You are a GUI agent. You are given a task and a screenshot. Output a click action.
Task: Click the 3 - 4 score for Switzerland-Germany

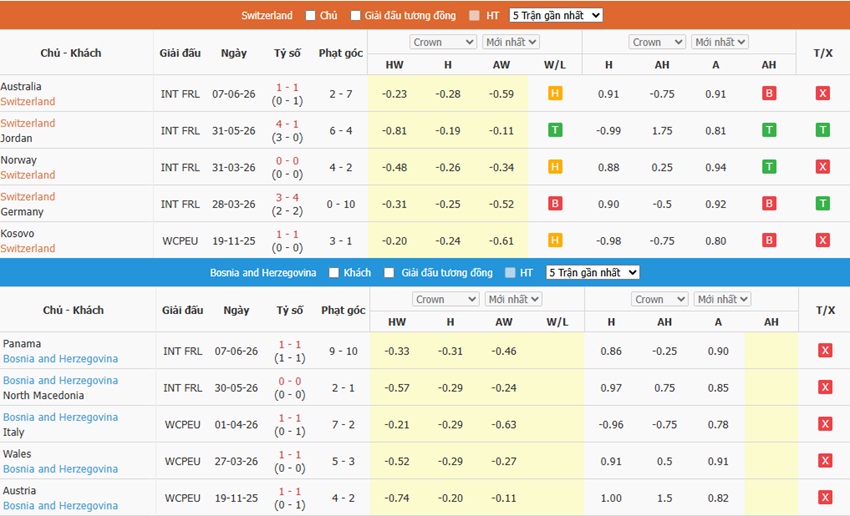[x=287, y=197]
